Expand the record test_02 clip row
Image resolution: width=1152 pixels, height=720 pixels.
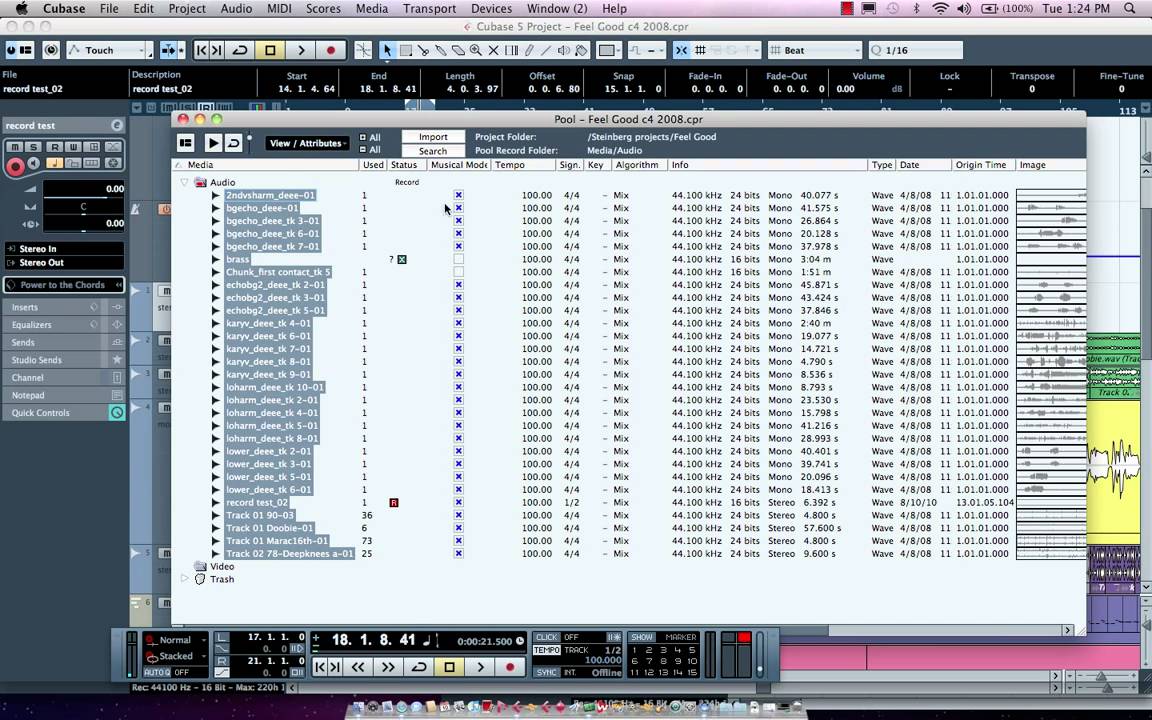[x=215, y=503]
